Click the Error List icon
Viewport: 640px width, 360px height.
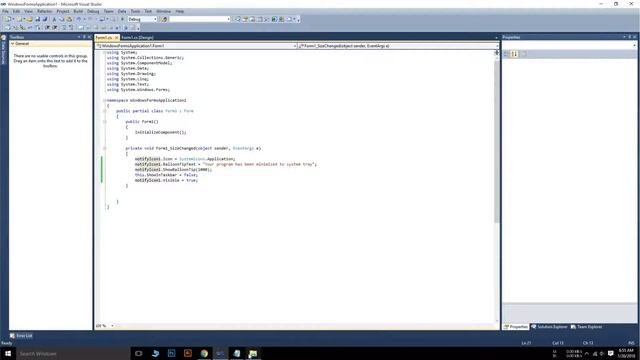coord(12,336)
